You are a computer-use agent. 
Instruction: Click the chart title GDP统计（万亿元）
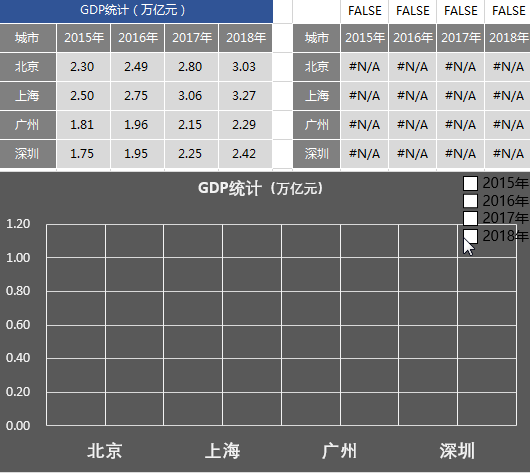pos(261,188)
